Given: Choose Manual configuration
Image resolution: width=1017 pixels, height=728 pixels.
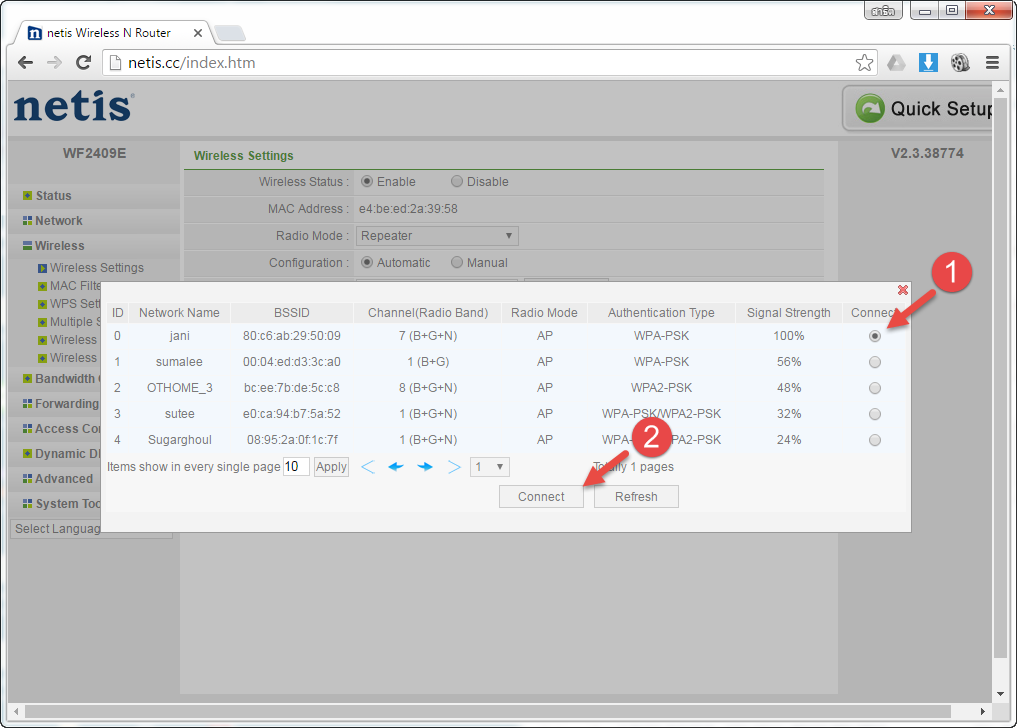Looking at the screenshot, I should pyautogui.click(x=457, y=262).
